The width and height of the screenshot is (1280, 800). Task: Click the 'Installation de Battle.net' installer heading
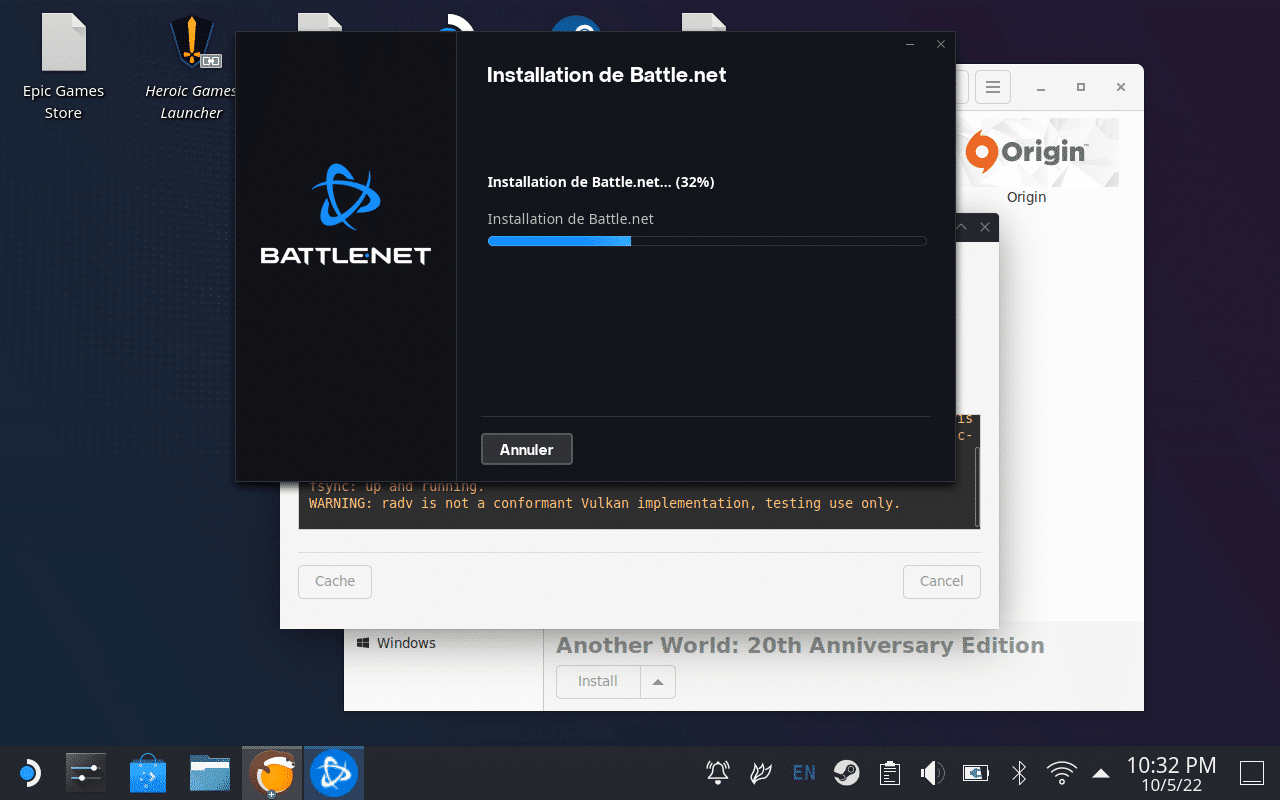click(x=606, y=75)
